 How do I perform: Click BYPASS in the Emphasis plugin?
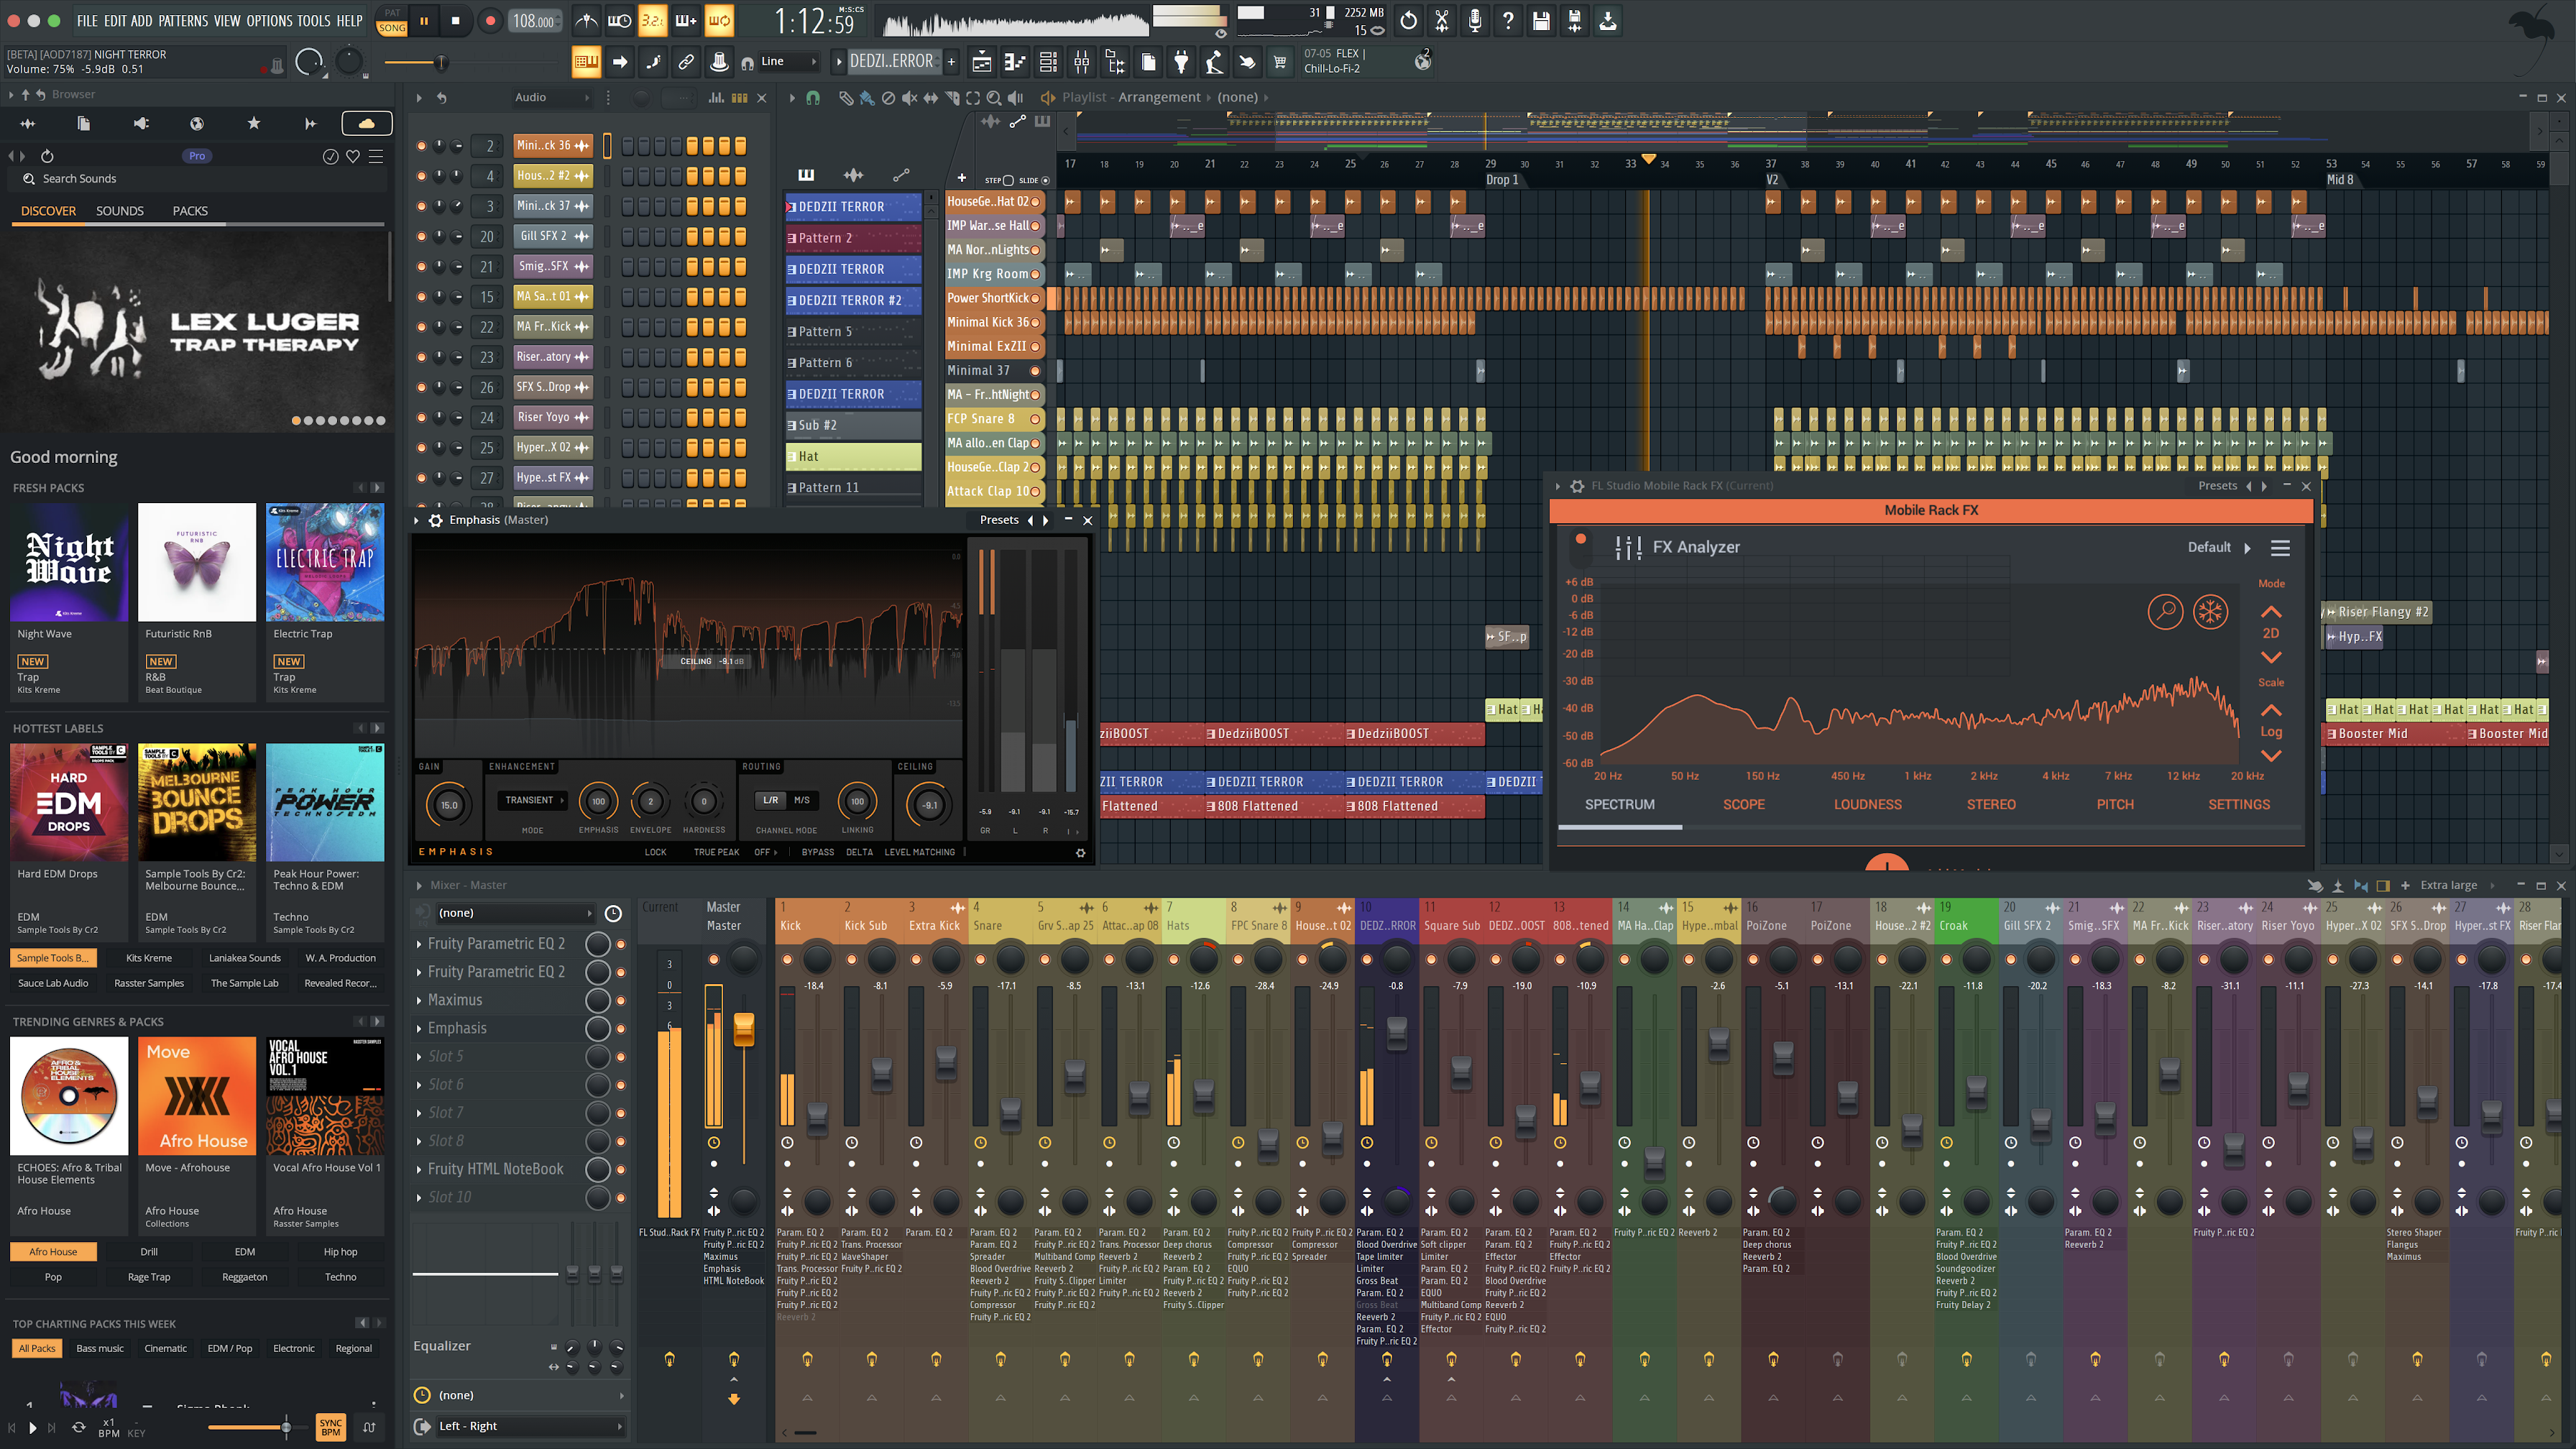(818, 852)
